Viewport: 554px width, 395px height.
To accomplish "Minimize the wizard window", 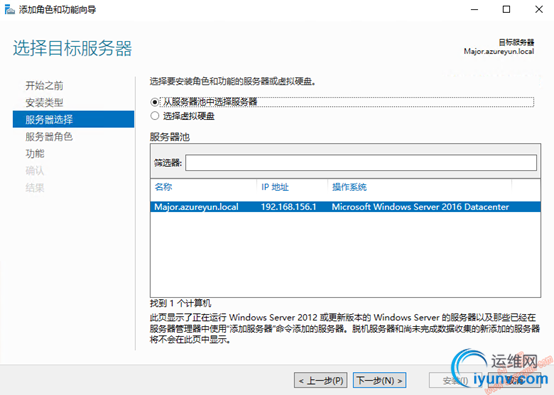I will 475,9.
